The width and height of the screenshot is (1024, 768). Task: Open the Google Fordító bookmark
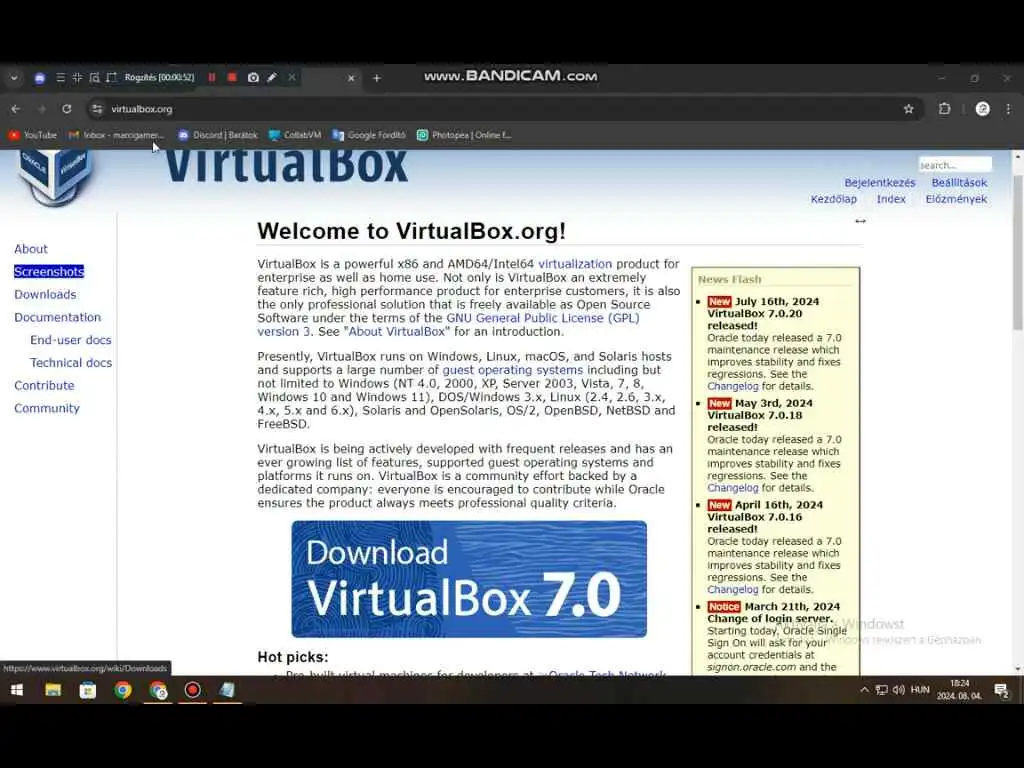click(x=369, y=135)
